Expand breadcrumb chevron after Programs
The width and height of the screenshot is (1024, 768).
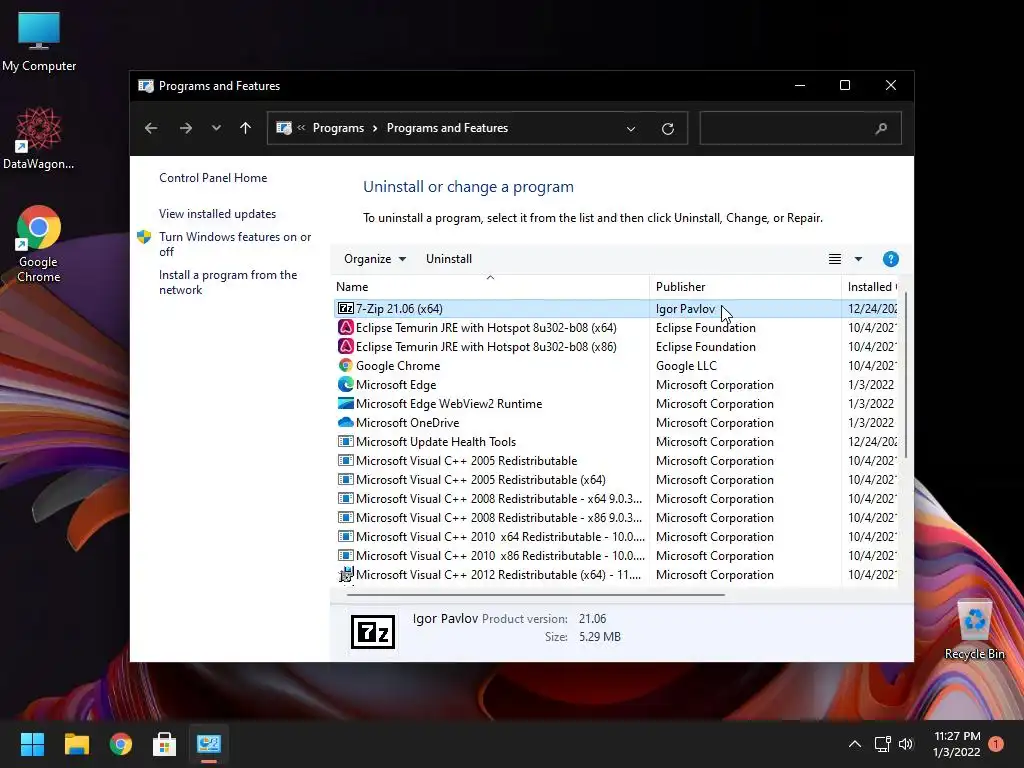(375, 128)
